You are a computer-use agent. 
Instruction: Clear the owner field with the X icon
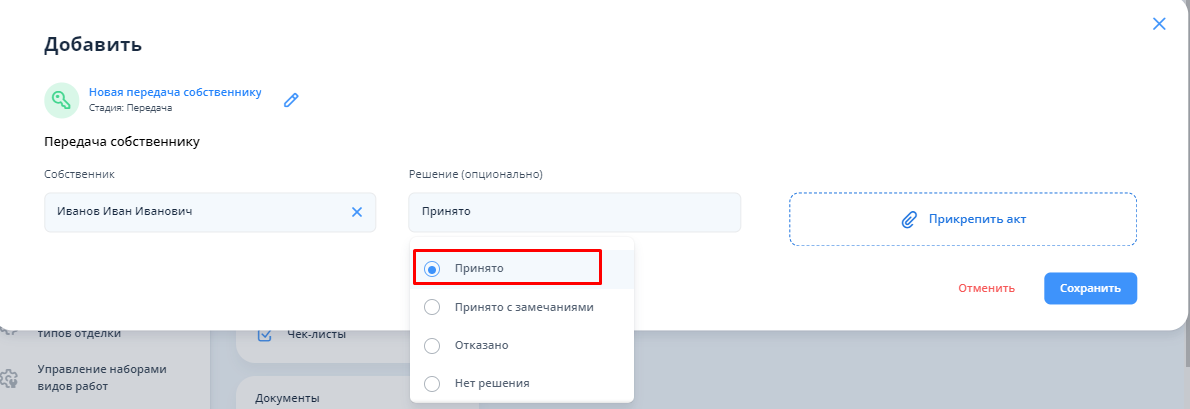click(x=356, y=212)
